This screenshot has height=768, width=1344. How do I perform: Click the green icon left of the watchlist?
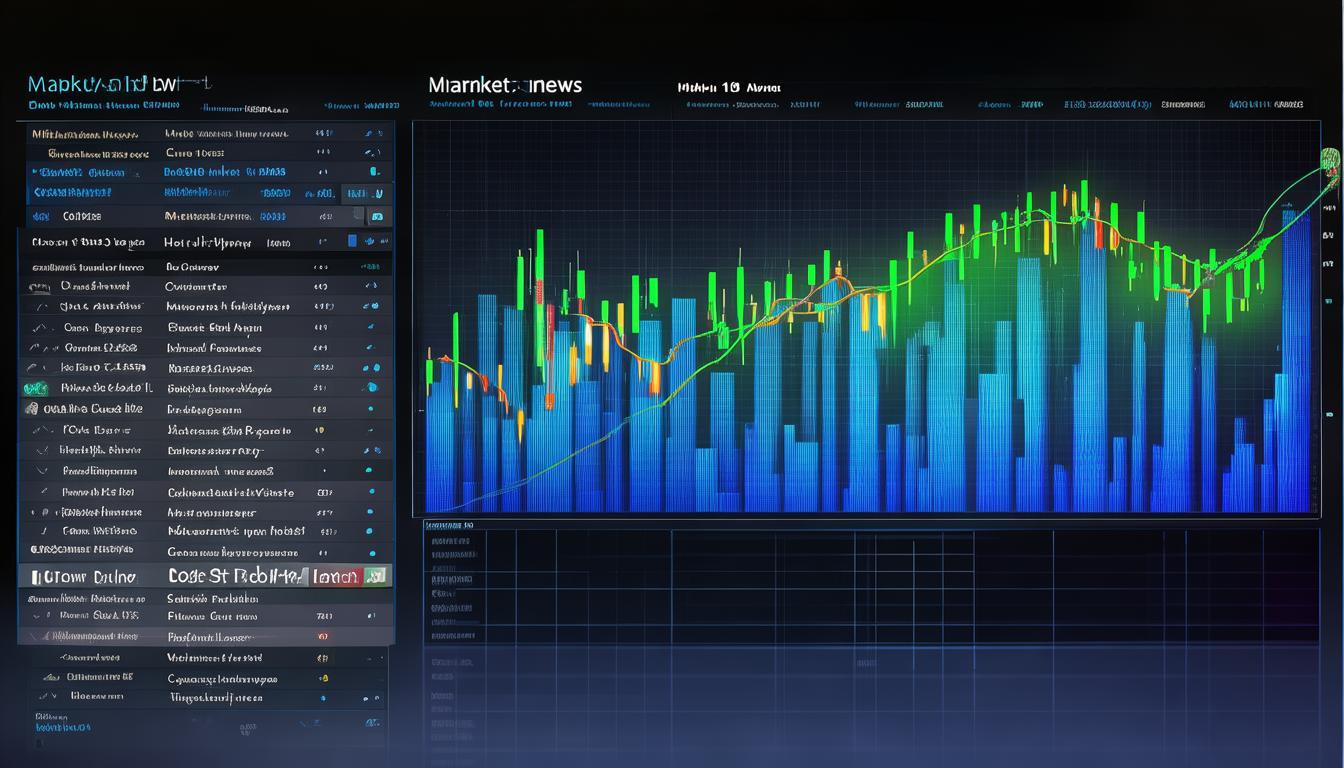[x=34, y=388]
